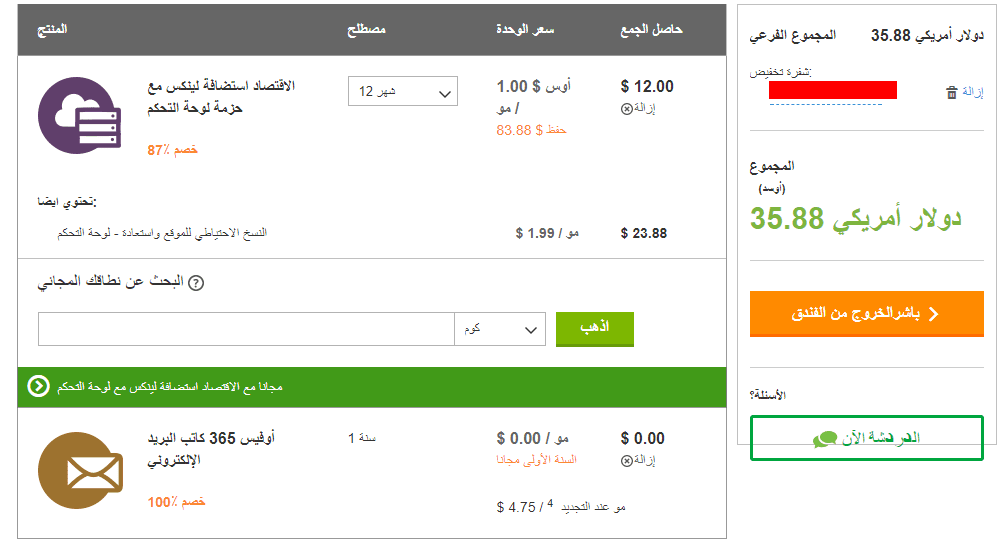Click the X remove icon under the $0.00 total
This screenshot has width=1006, height=552.
click(x=627, y=460)
